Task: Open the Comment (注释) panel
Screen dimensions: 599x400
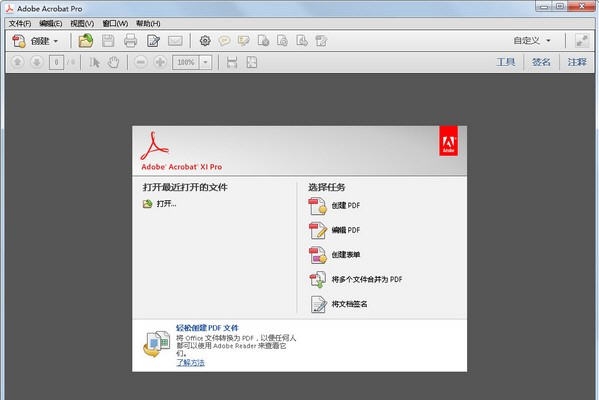Action: [576, 62]
